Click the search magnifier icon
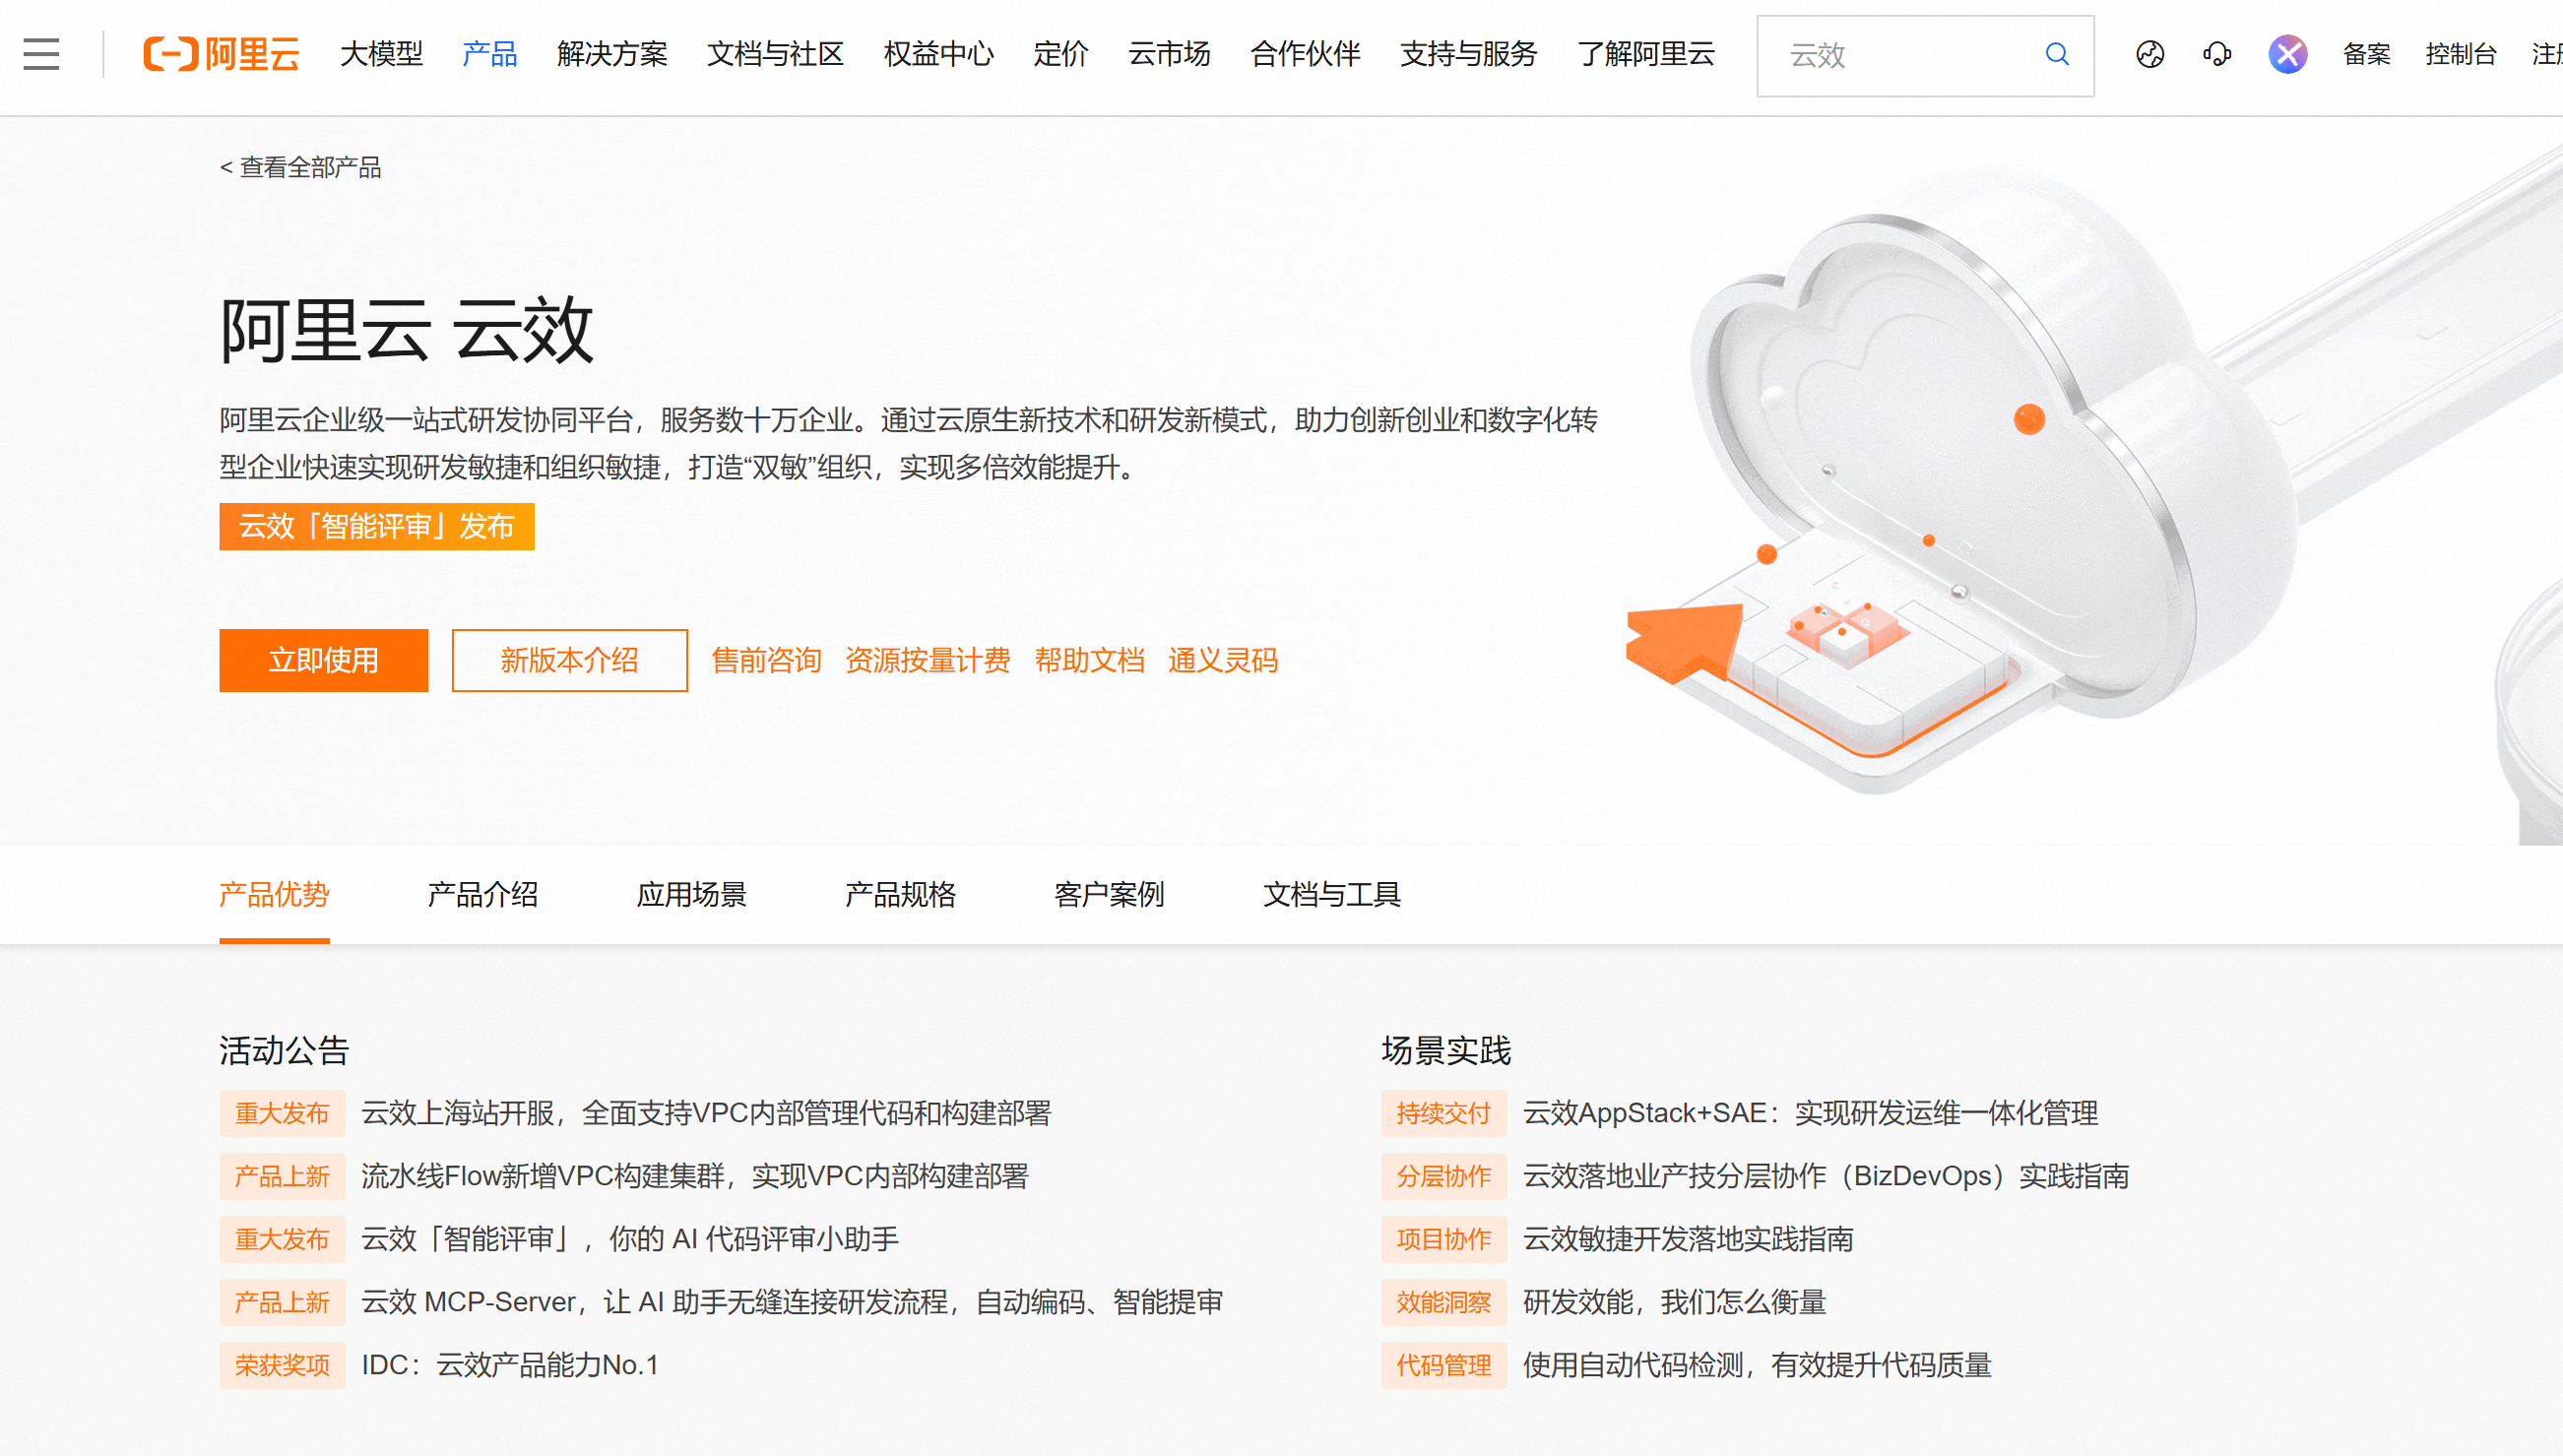The height and width of the screenshot is (1456, 2563). tap(2056, 54)
